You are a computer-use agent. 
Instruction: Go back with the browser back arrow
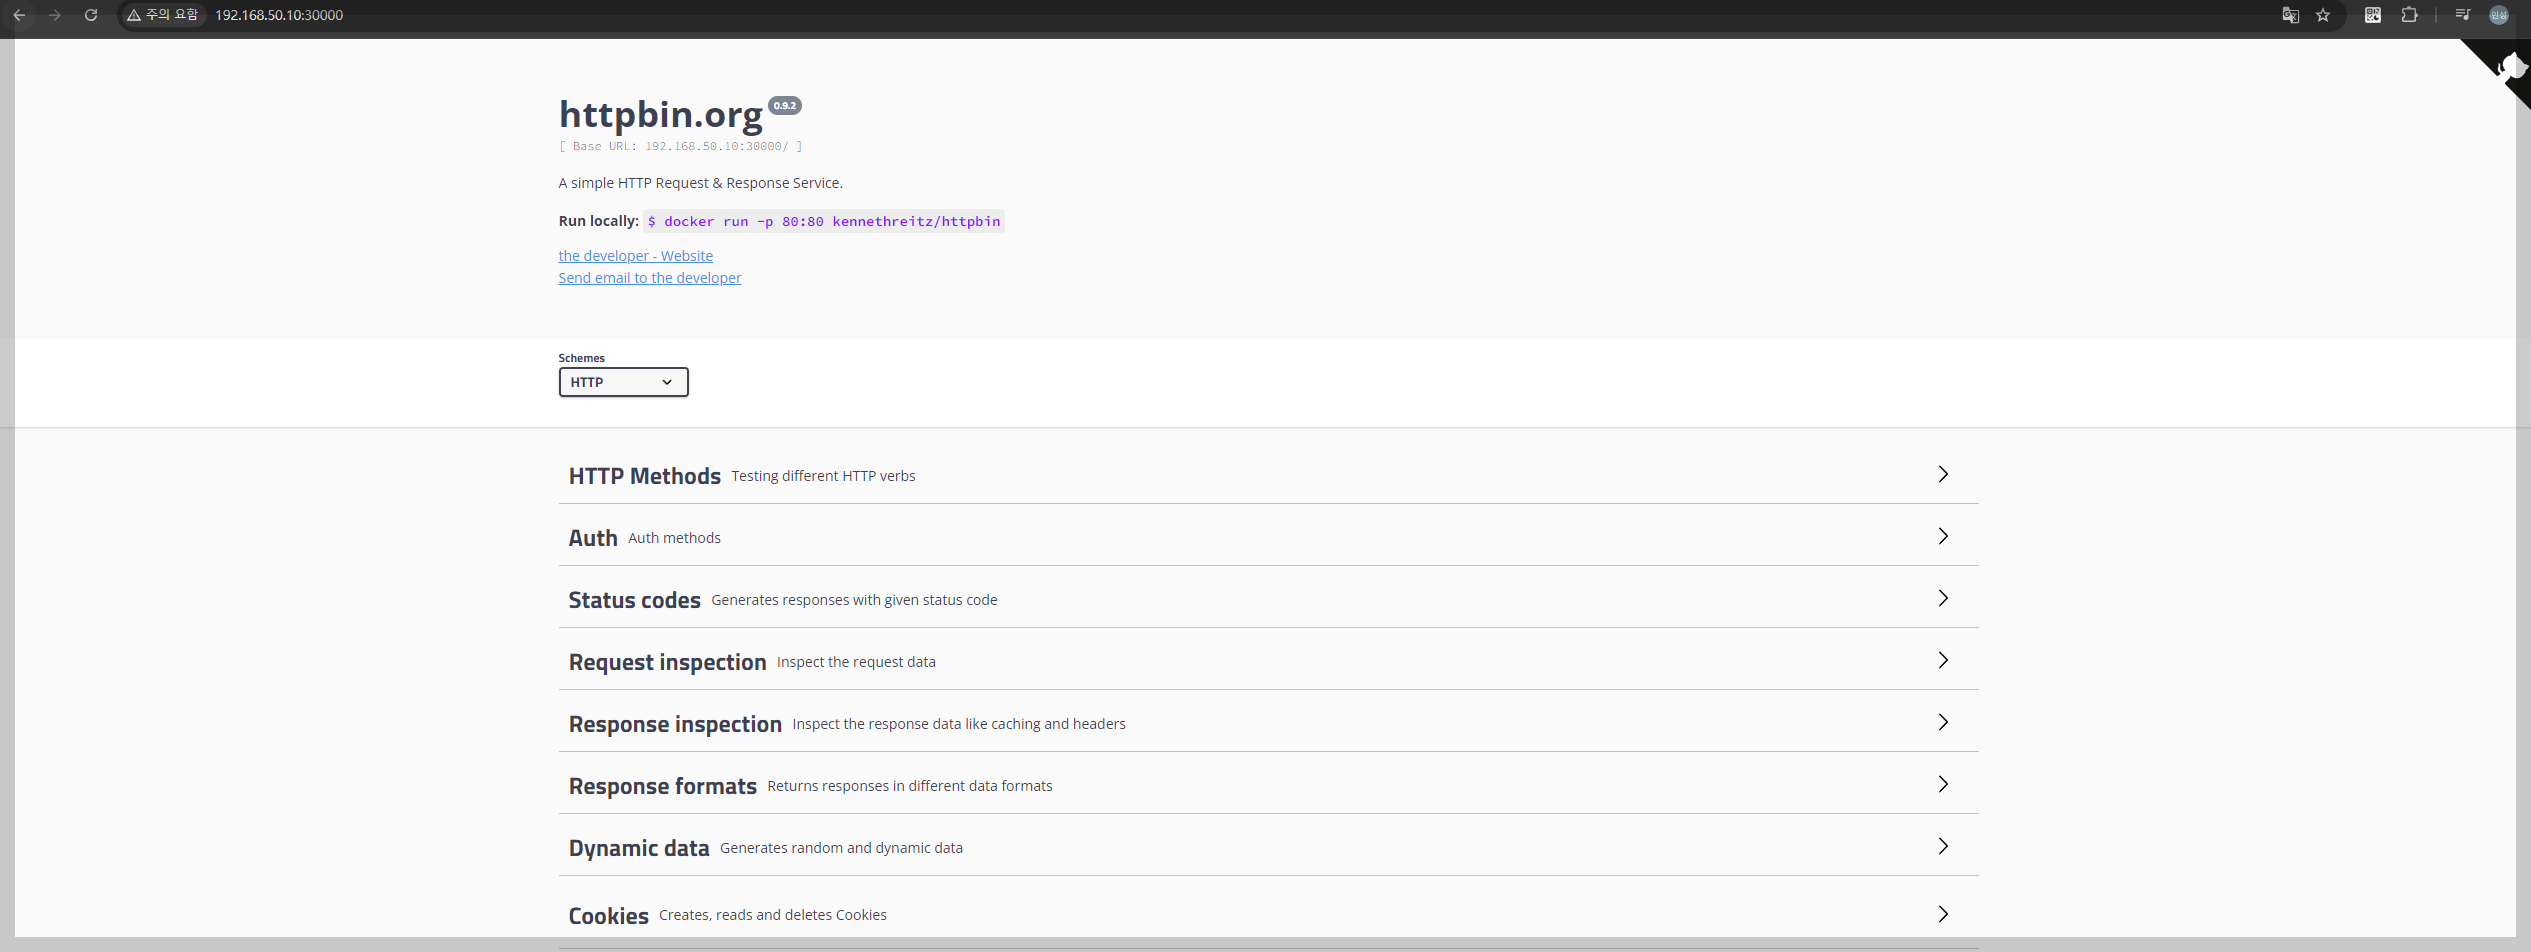[x=20, y=15]
